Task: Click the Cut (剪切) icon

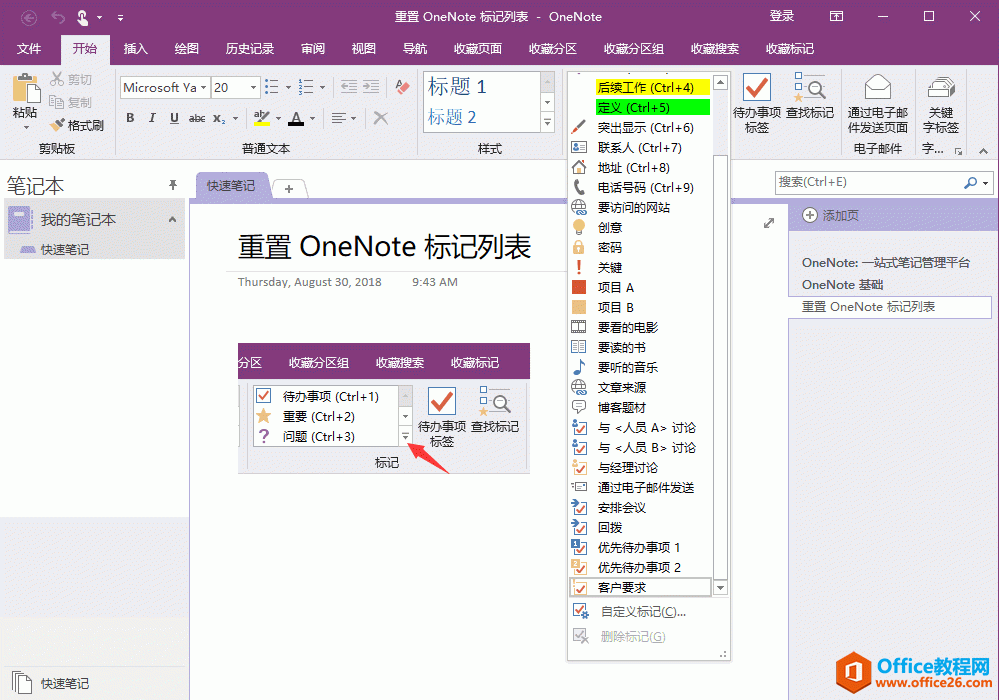Action: 73,79
